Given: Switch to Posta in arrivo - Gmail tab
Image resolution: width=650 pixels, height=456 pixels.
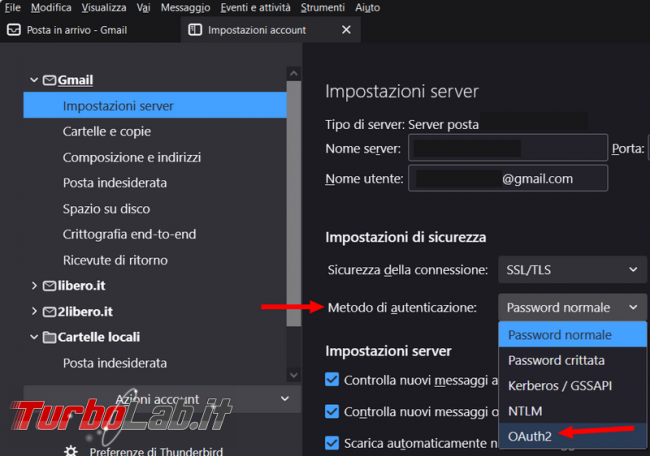Looking at the screenshot, I should point(90,30).
